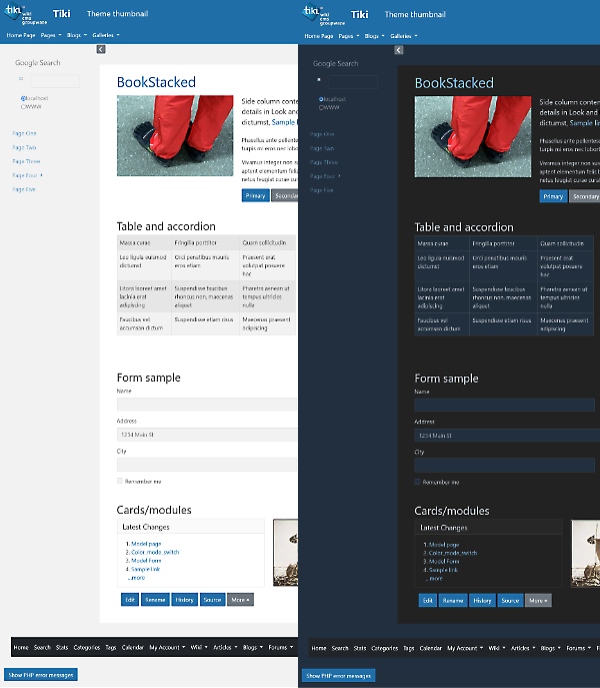Viewport: 600px width, 688px height.
Task: Select the 'WWW' radio in dark theme sidebar
Action: click(x=320, y=105)
